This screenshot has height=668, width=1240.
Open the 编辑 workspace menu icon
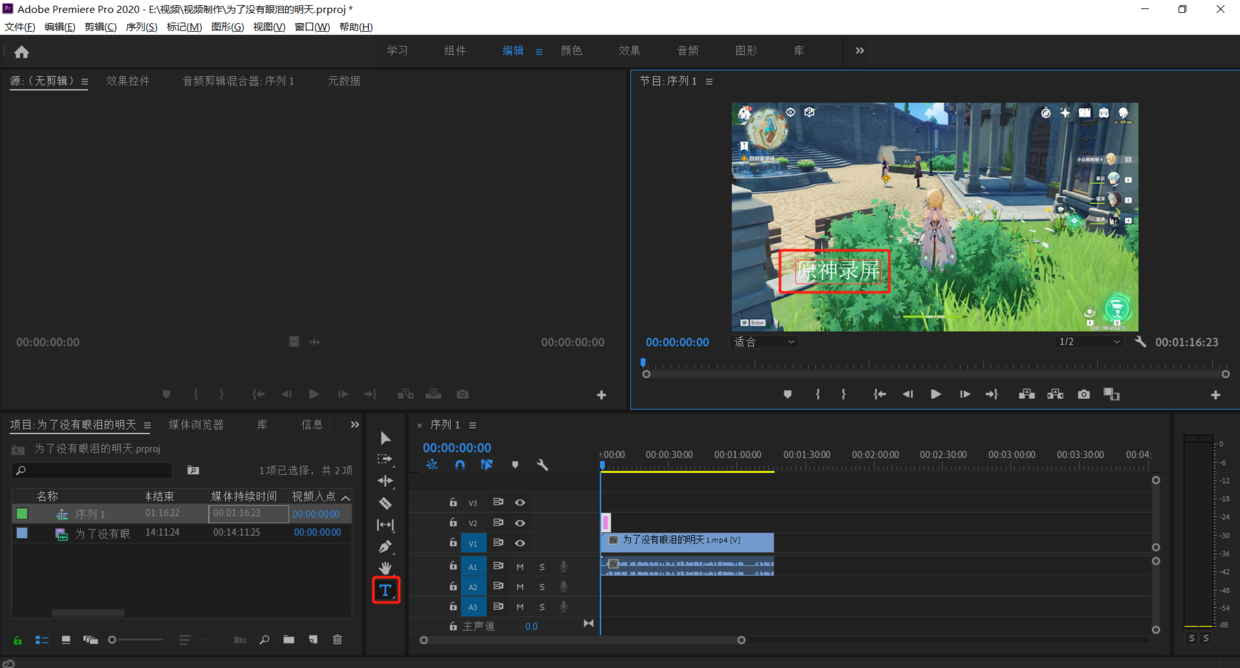(539, 51)
